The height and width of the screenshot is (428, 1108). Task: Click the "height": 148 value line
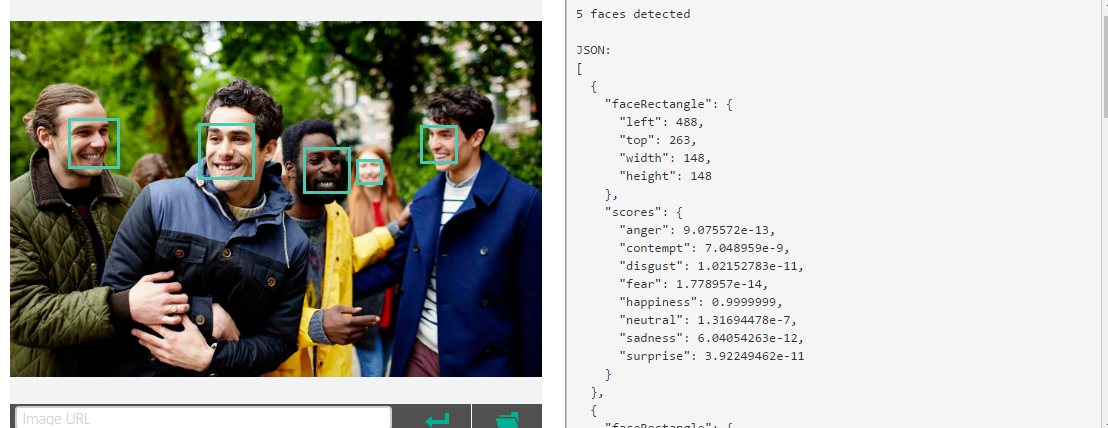coord(665,176)
